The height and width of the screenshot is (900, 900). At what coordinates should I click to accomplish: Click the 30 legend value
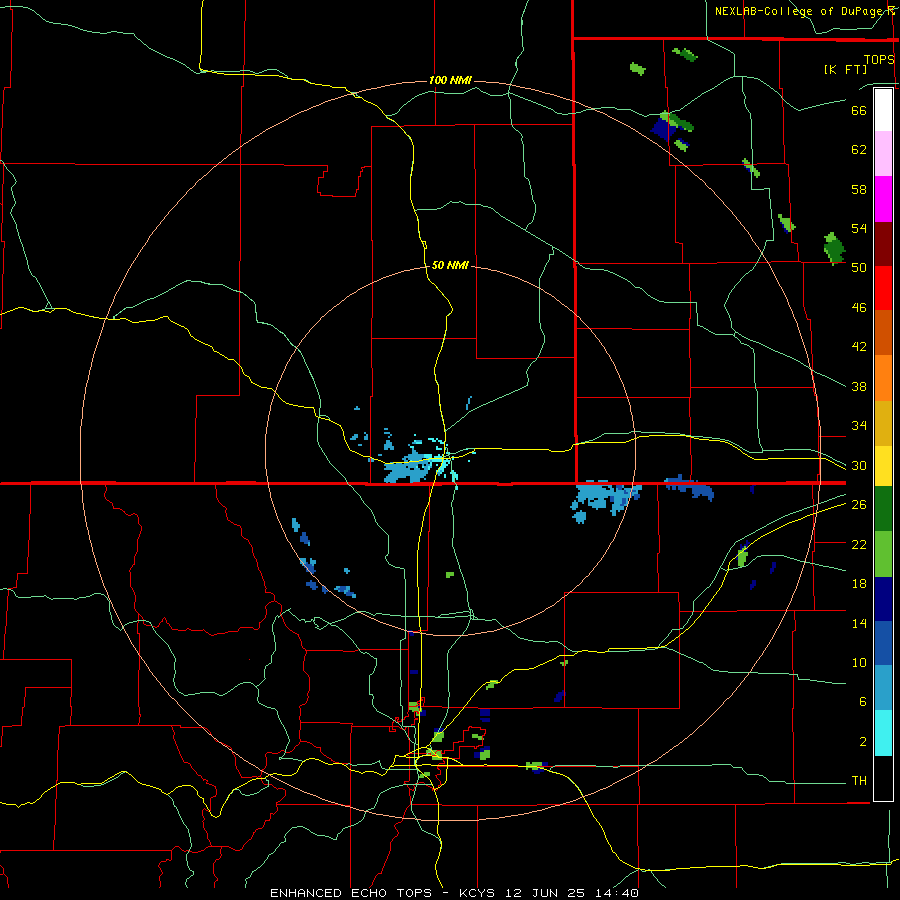tap(859, 465)
